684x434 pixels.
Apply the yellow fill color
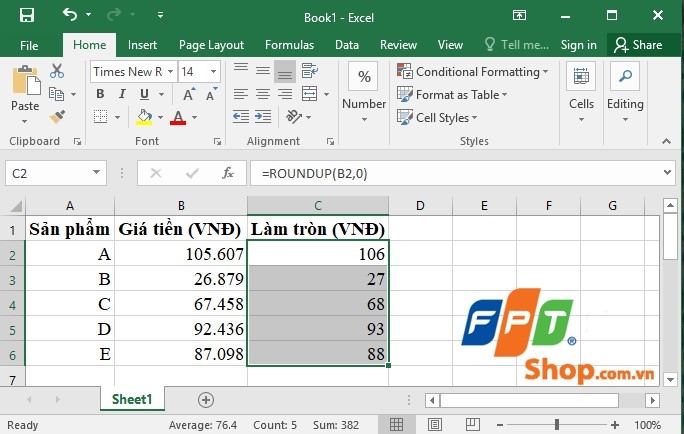click(x=144, y=117)
